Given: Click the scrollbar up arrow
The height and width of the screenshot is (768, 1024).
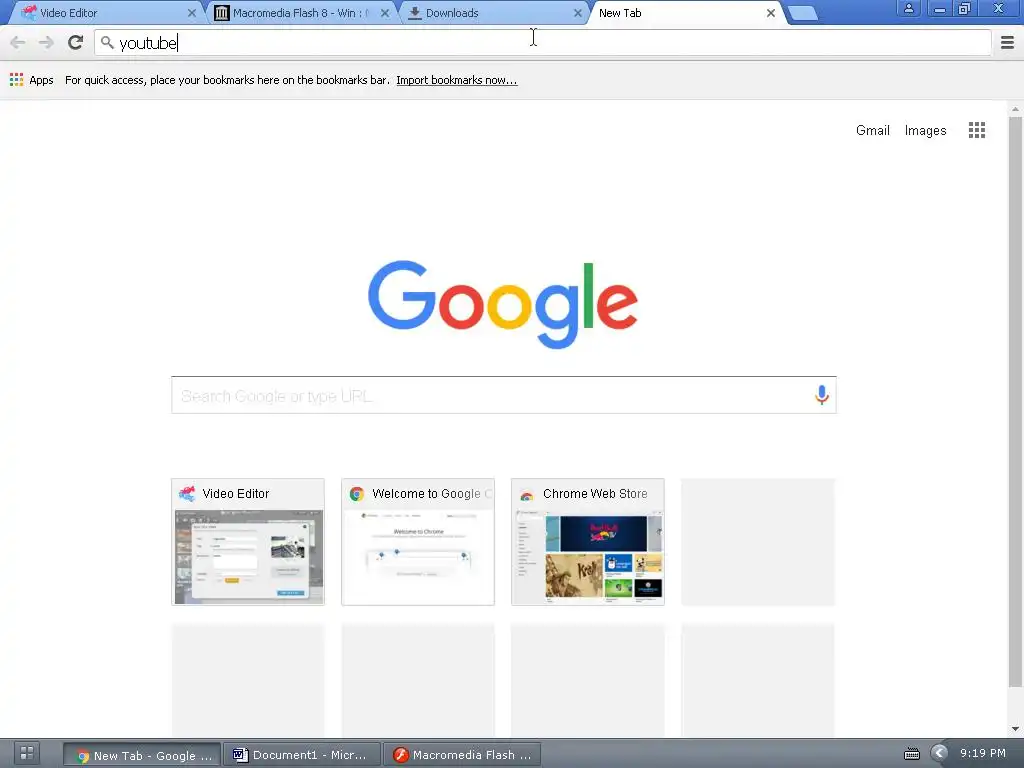Looking at the screenshot, I should click(x=1015, y=109).
